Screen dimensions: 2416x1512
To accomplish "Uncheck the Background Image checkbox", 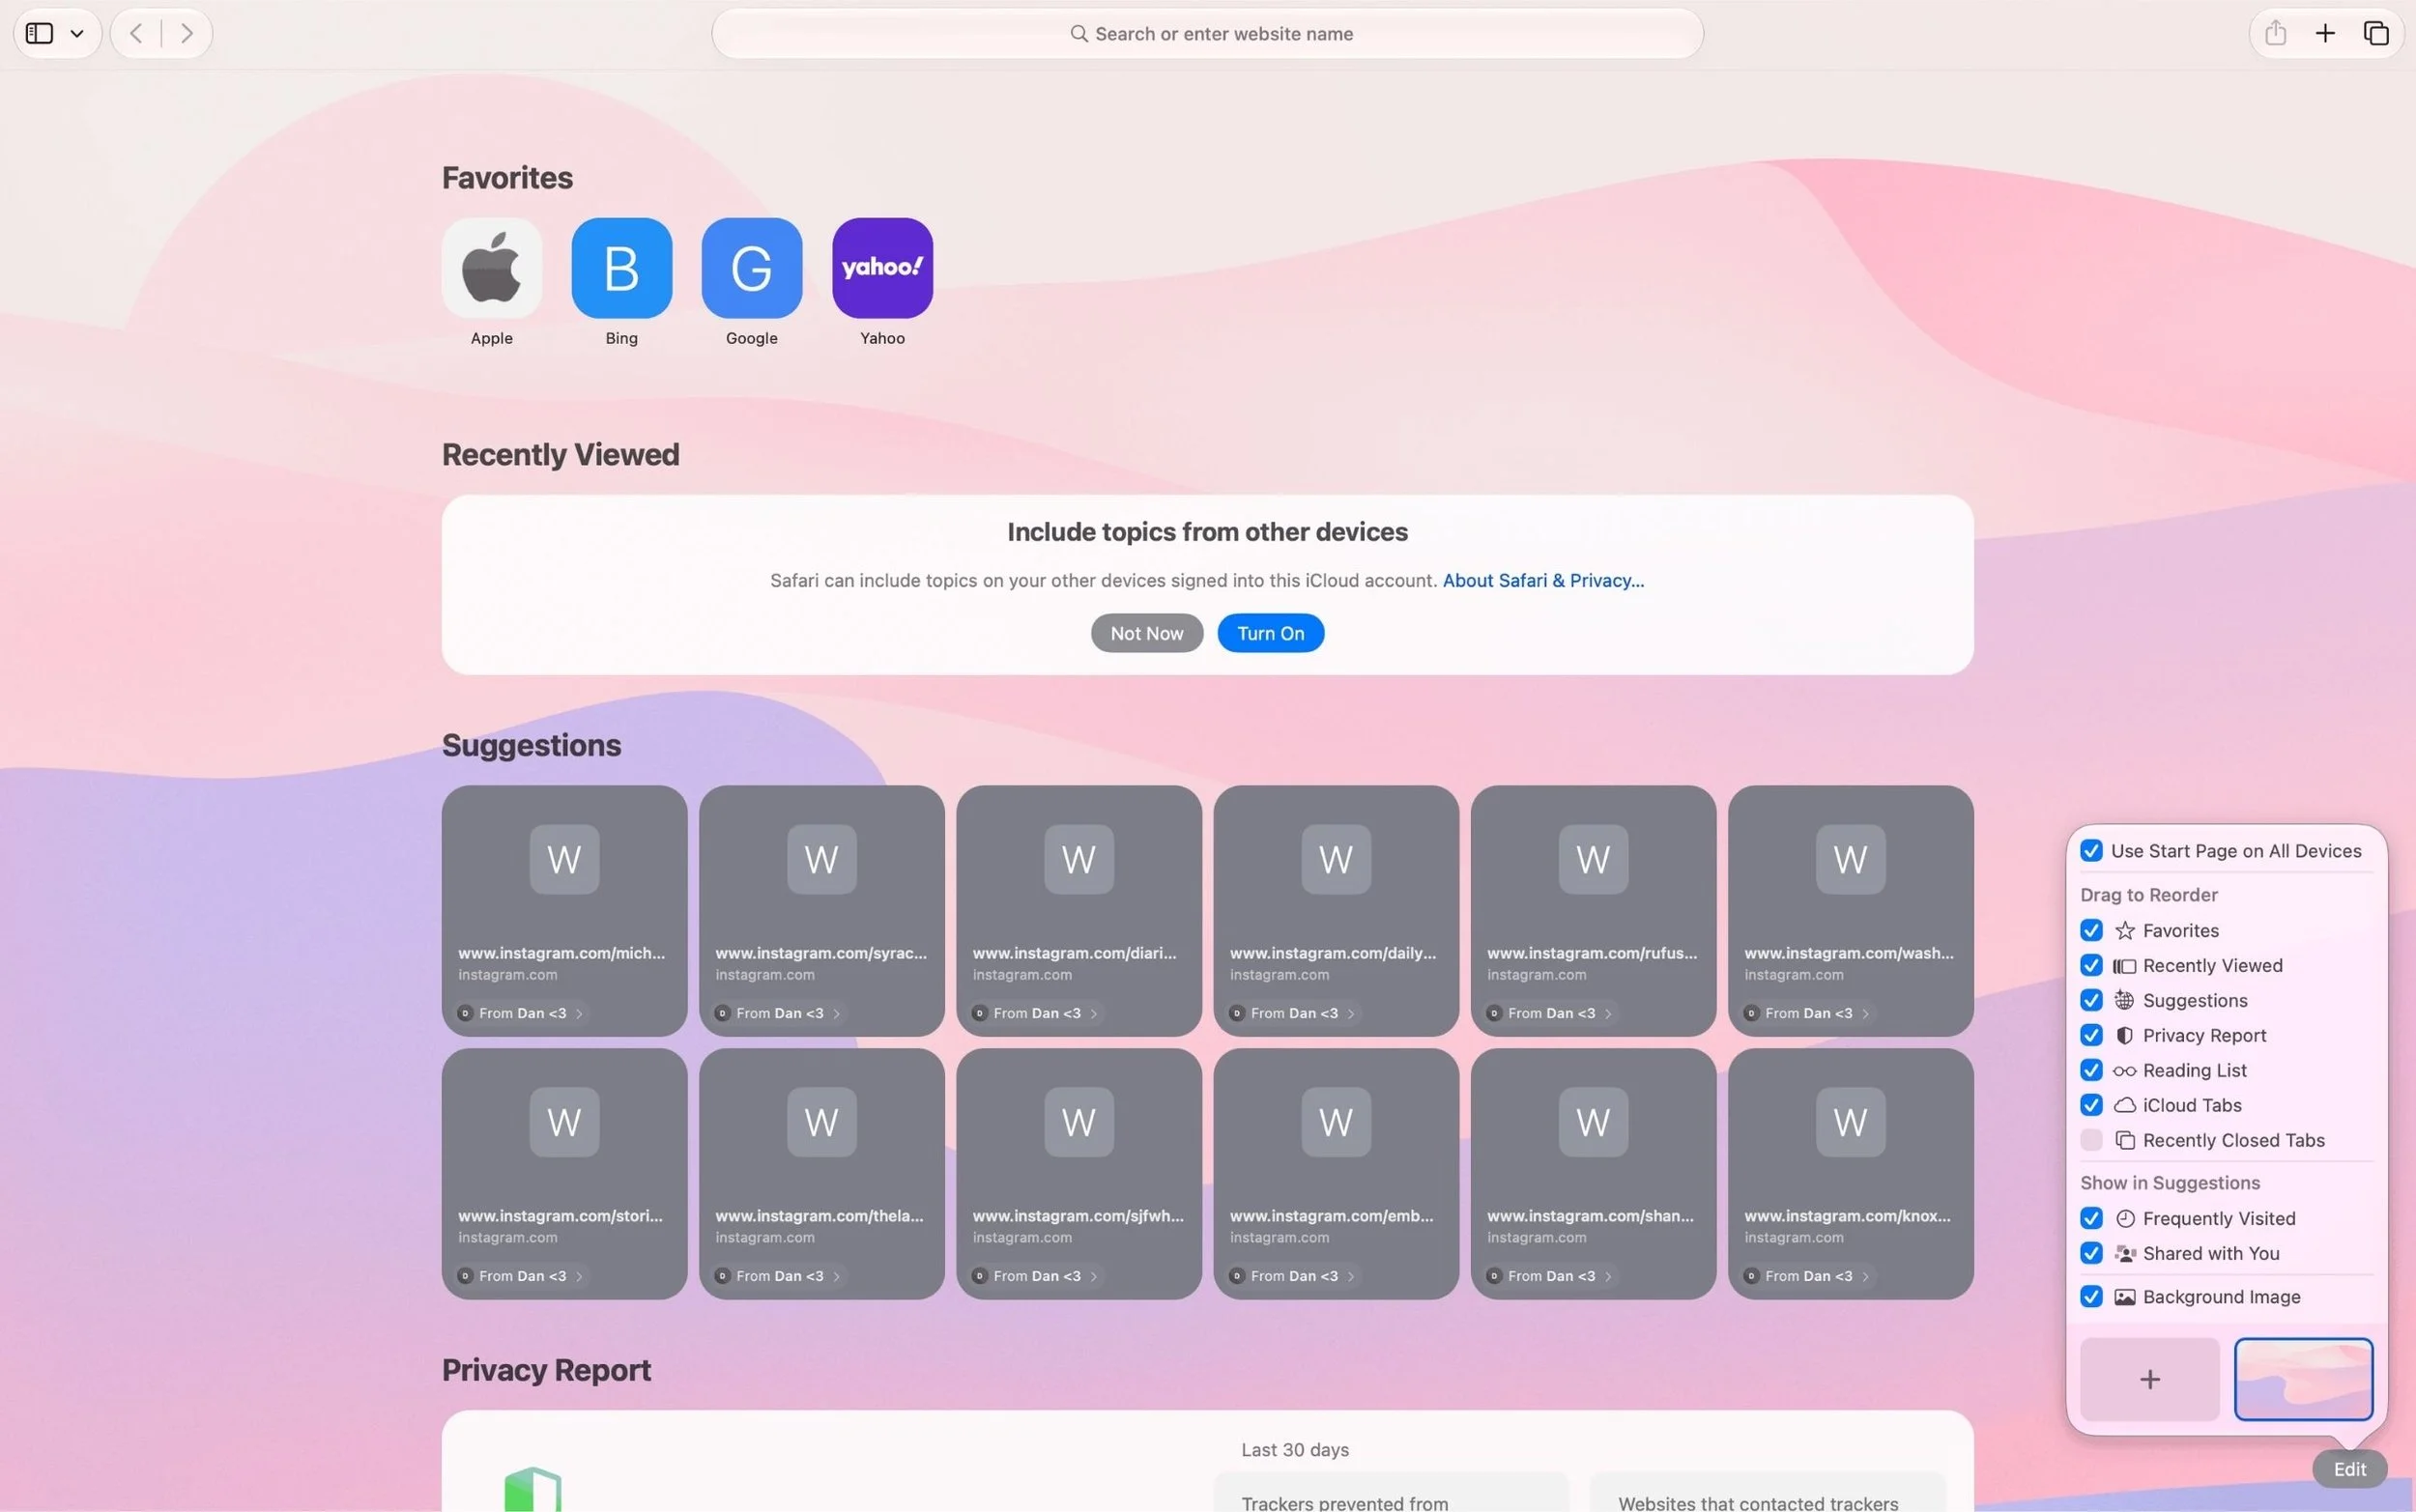I will pos(2091,1297).
